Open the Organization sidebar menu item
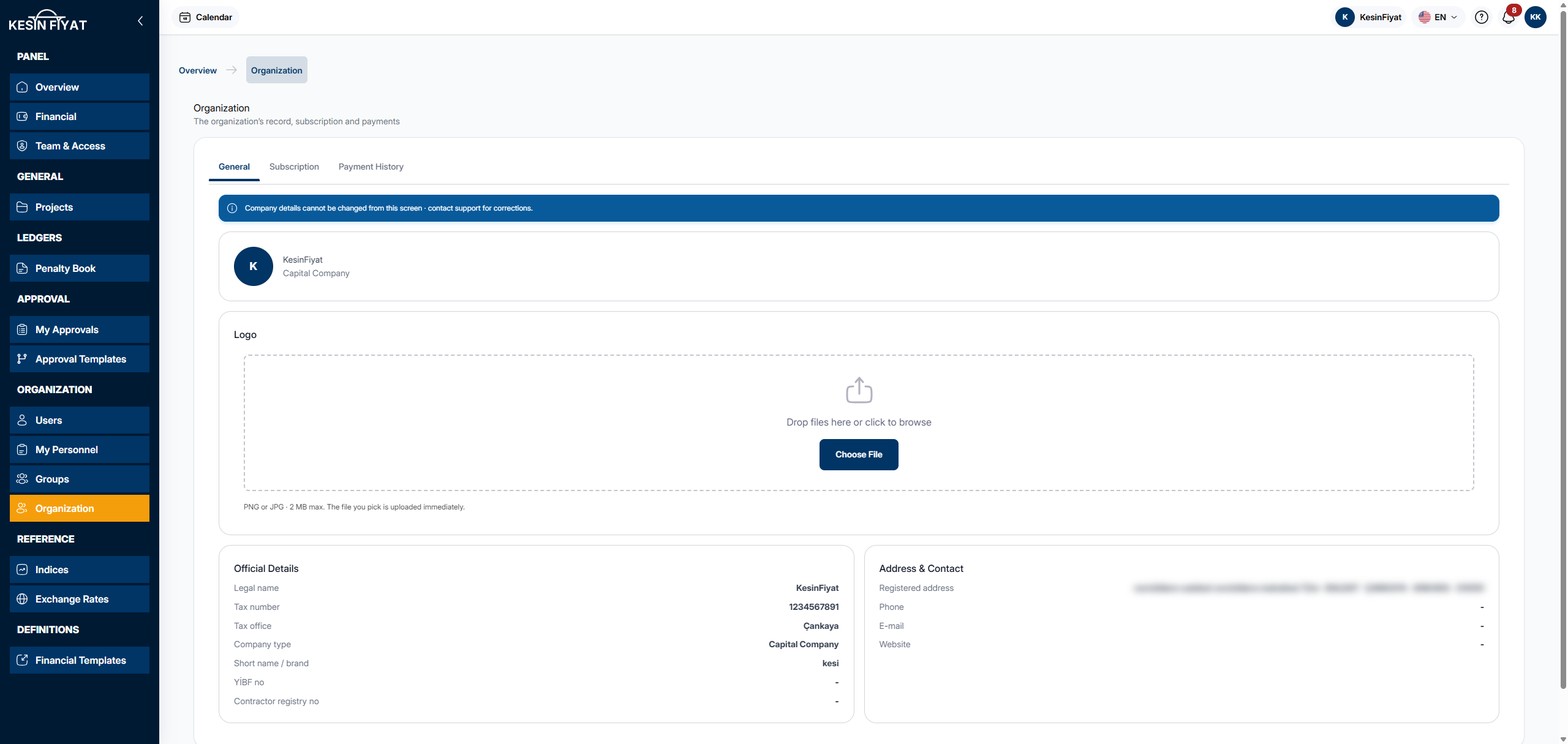The width and height of the screenshot is (1568, 744). tap(79, 508)
